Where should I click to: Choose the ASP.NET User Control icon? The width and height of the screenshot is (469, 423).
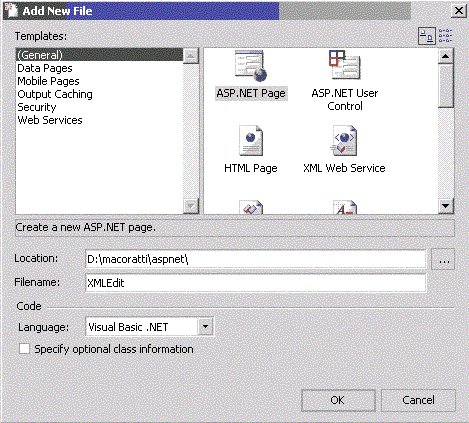point(345,65)
